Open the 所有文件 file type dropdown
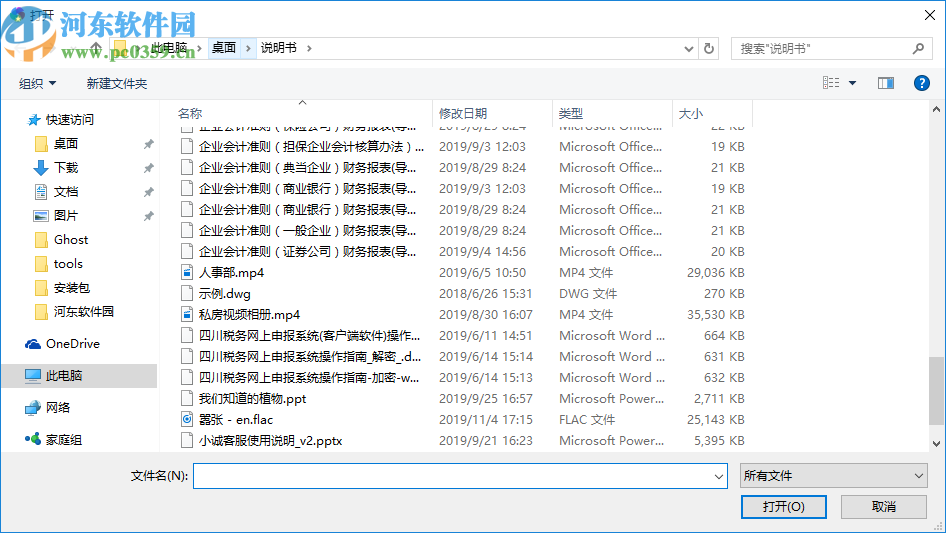Image resolution: width=946 pixels, height=533 pixels. (834, 476)
